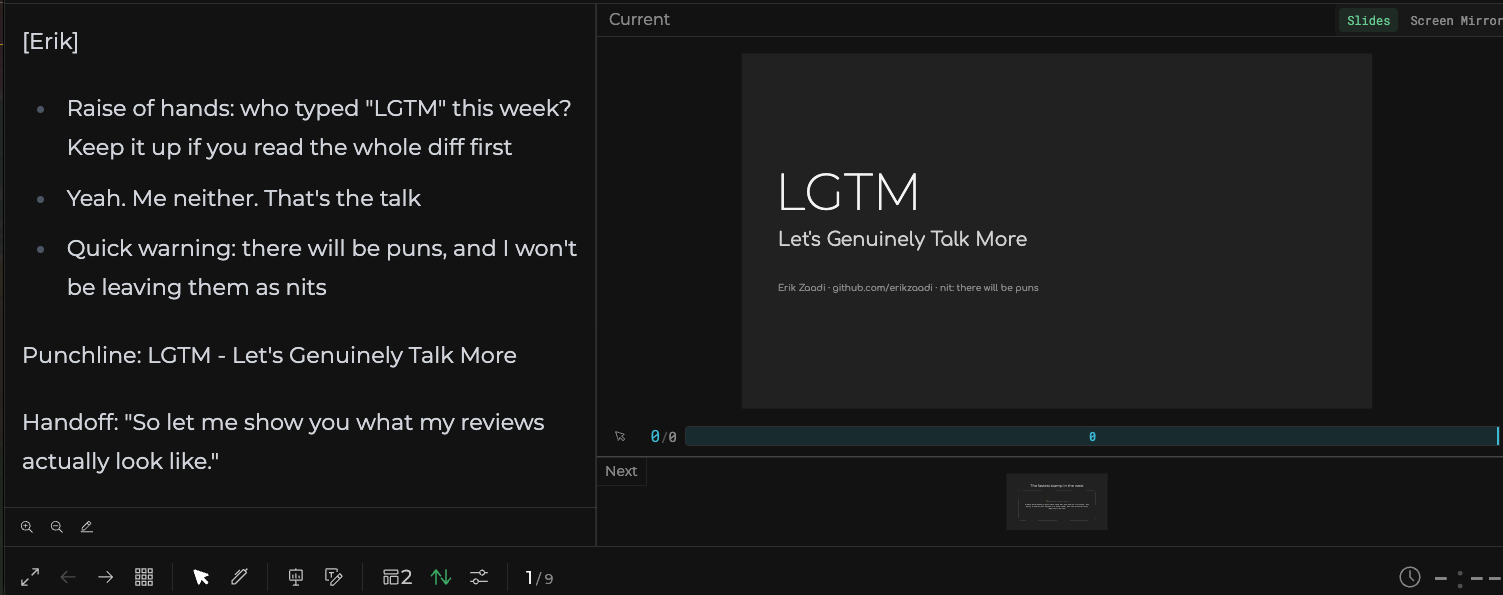Click the slide subtitle "Let's Genuinely Talk More"
The width and height of the screenshot is (1503, 595).
(902, 239)
